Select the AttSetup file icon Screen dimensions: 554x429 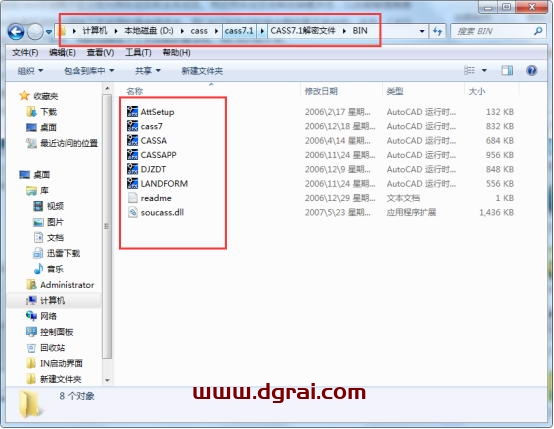coord(132,111)
